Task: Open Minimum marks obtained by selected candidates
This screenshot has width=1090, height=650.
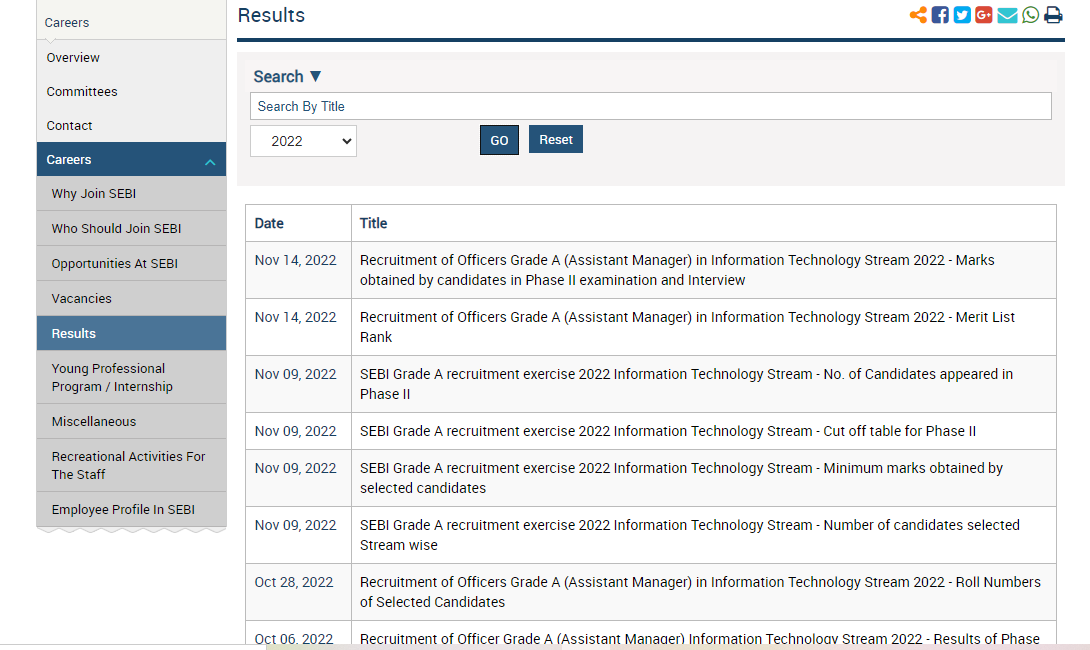Action: 681,478
